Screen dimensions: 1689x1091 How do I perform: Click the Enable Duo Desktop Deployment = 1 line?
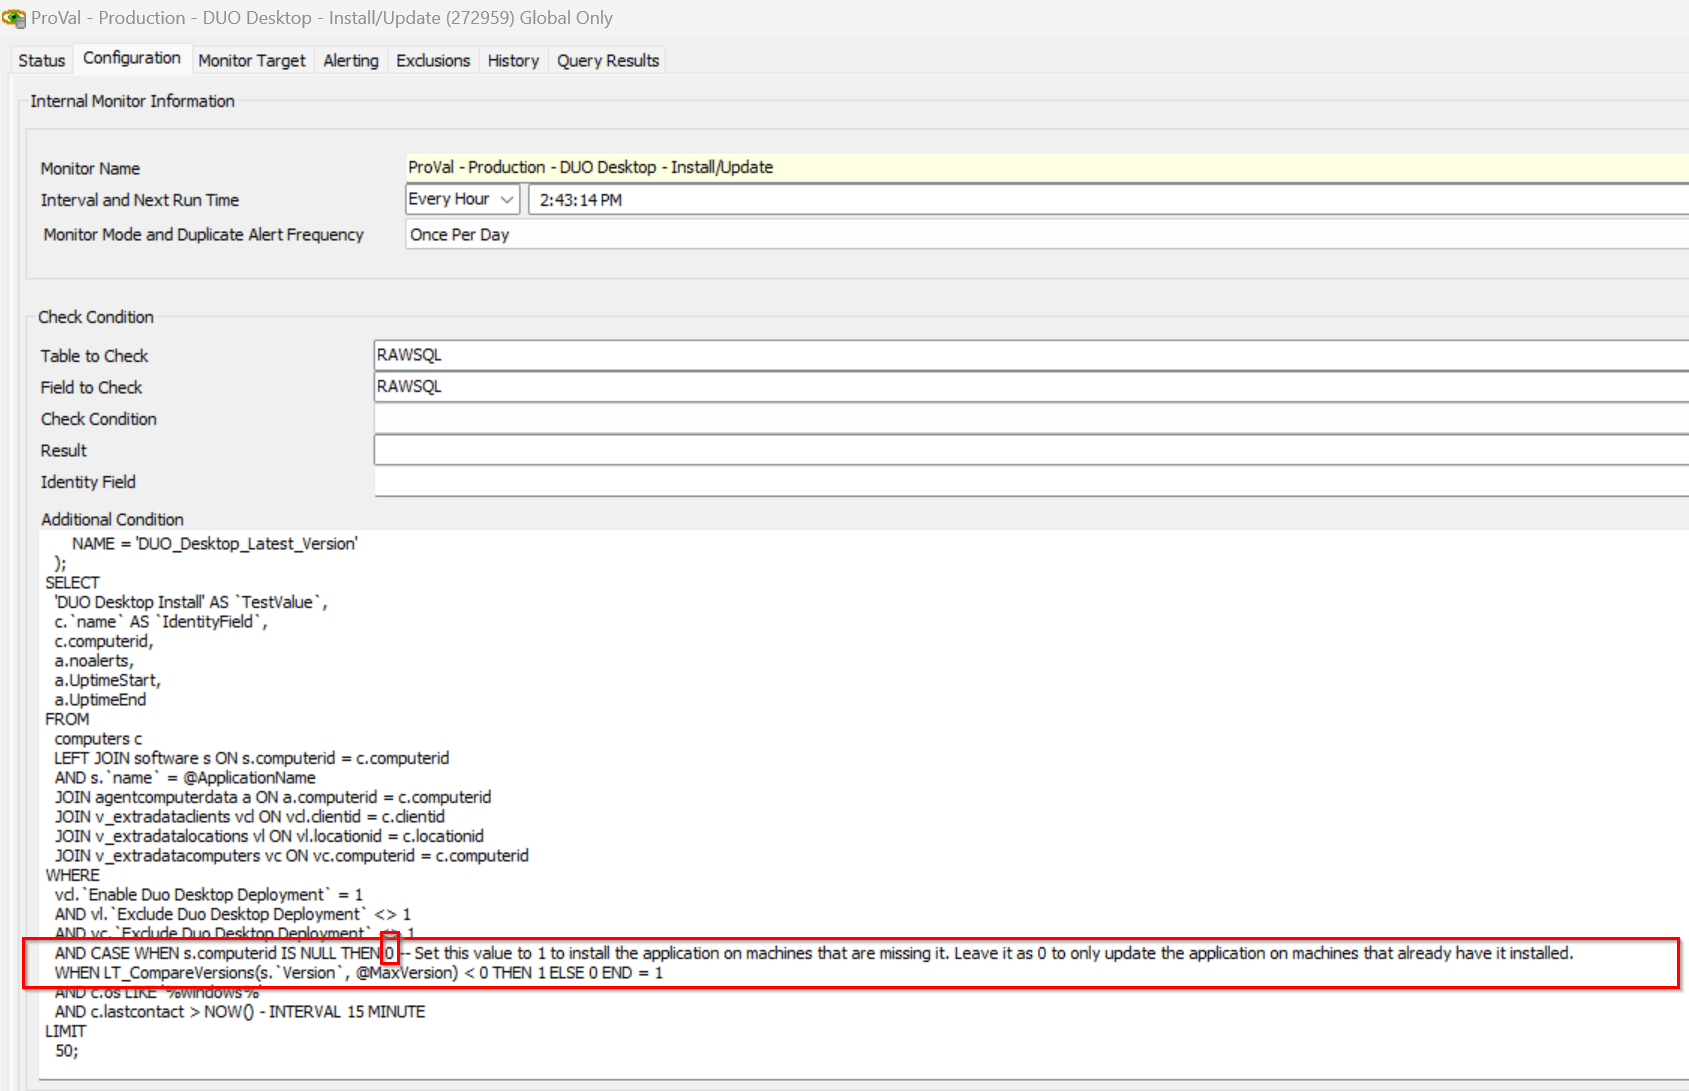[208, 894]
